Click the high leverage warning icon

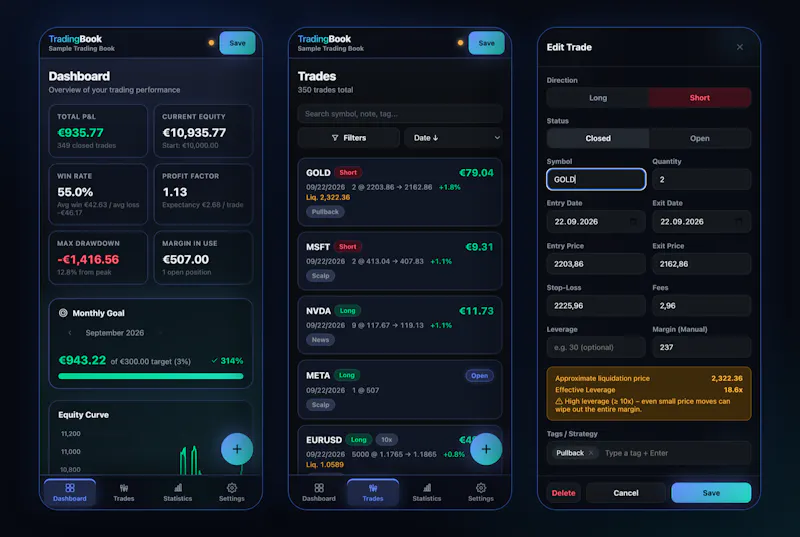(x=559, y=401)
